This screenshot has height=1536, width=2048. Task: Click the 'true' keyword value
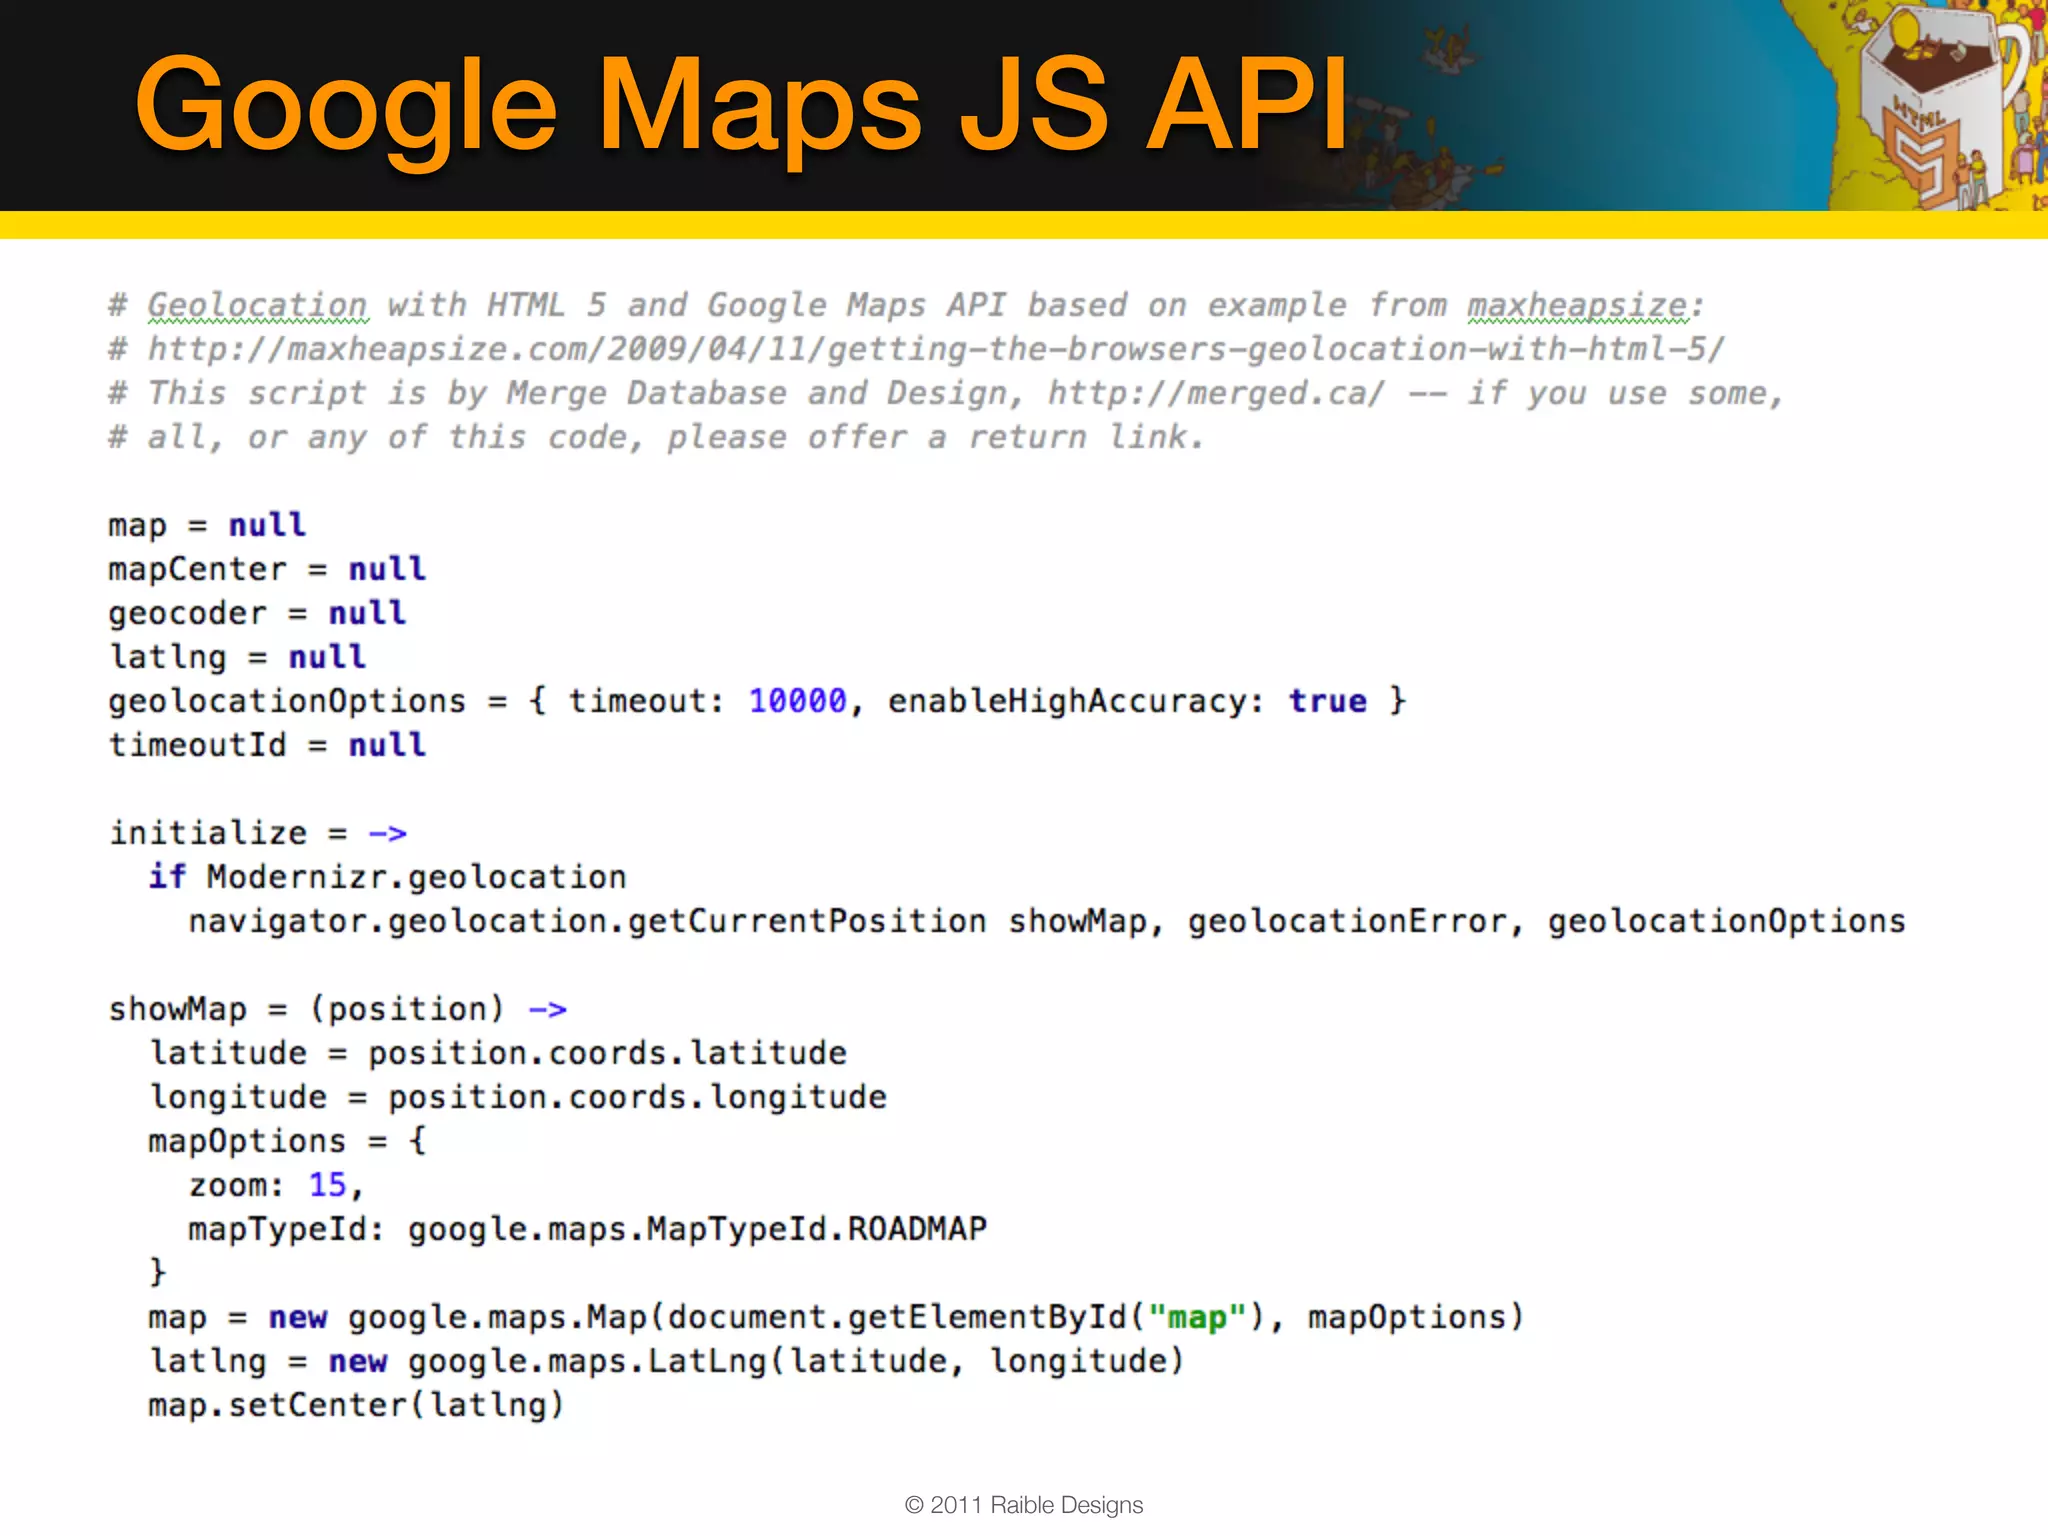(1327, 701)
